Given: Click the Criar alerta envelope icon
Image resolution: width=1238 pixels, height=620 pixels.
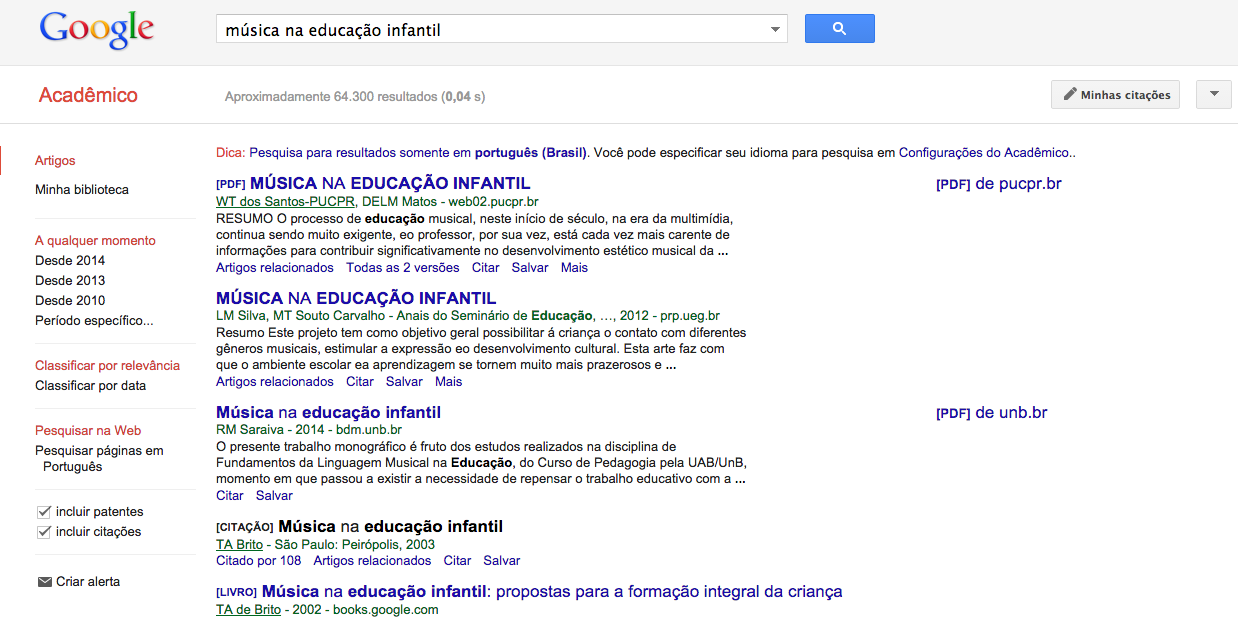Looking at the screenshot, I should [44, 582].
